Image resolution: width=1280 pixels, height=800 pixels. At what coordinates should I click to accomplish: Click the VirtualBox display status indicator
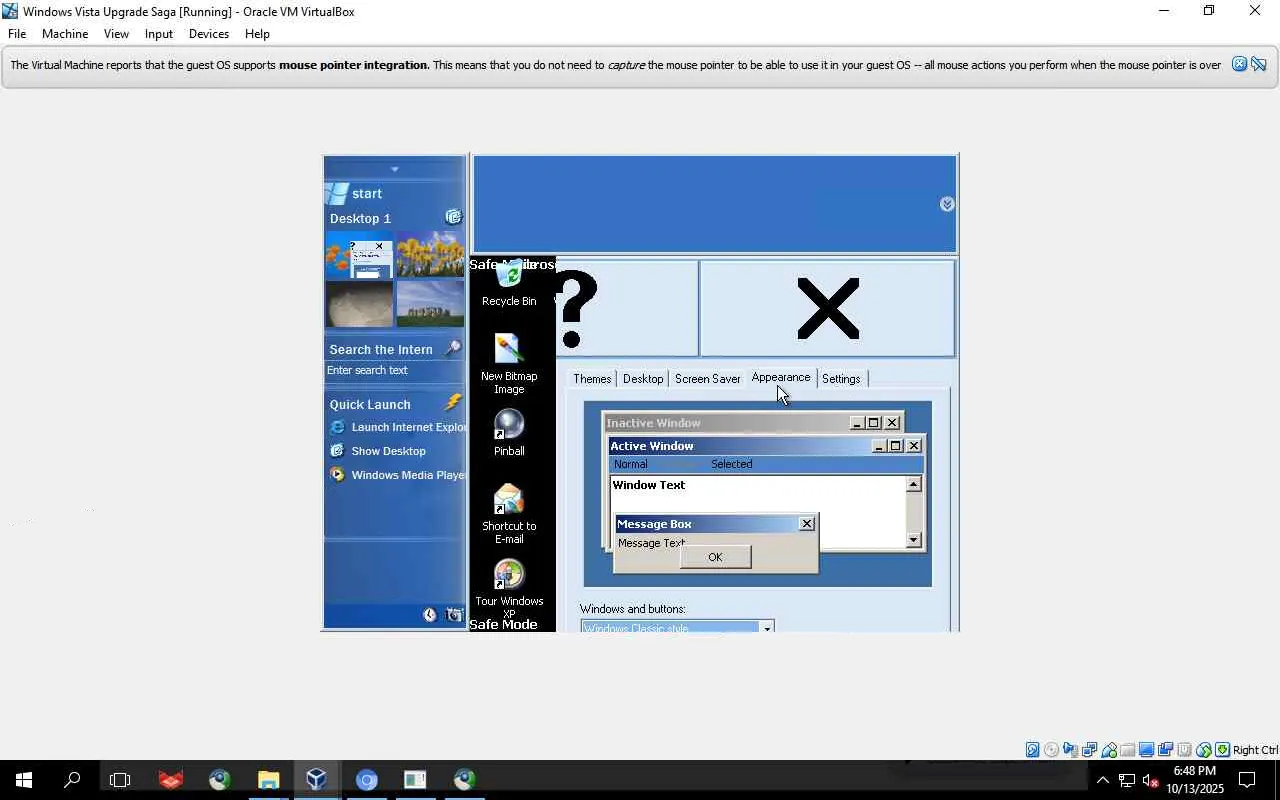coord(1147,750)
